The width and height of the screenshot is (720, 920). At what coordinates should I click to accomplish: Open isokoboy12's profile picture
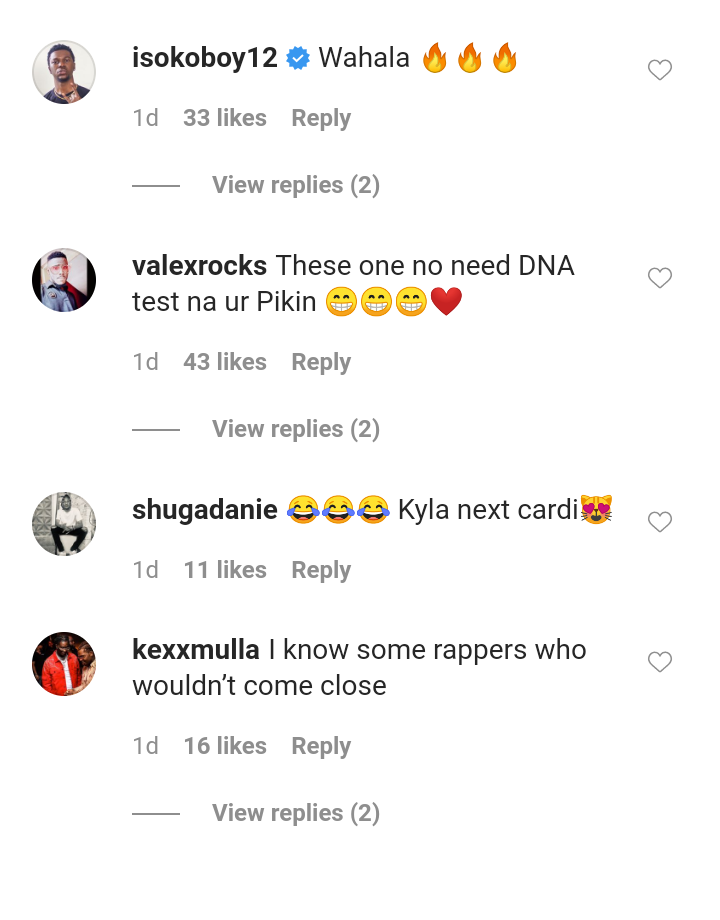coord(63,70)
